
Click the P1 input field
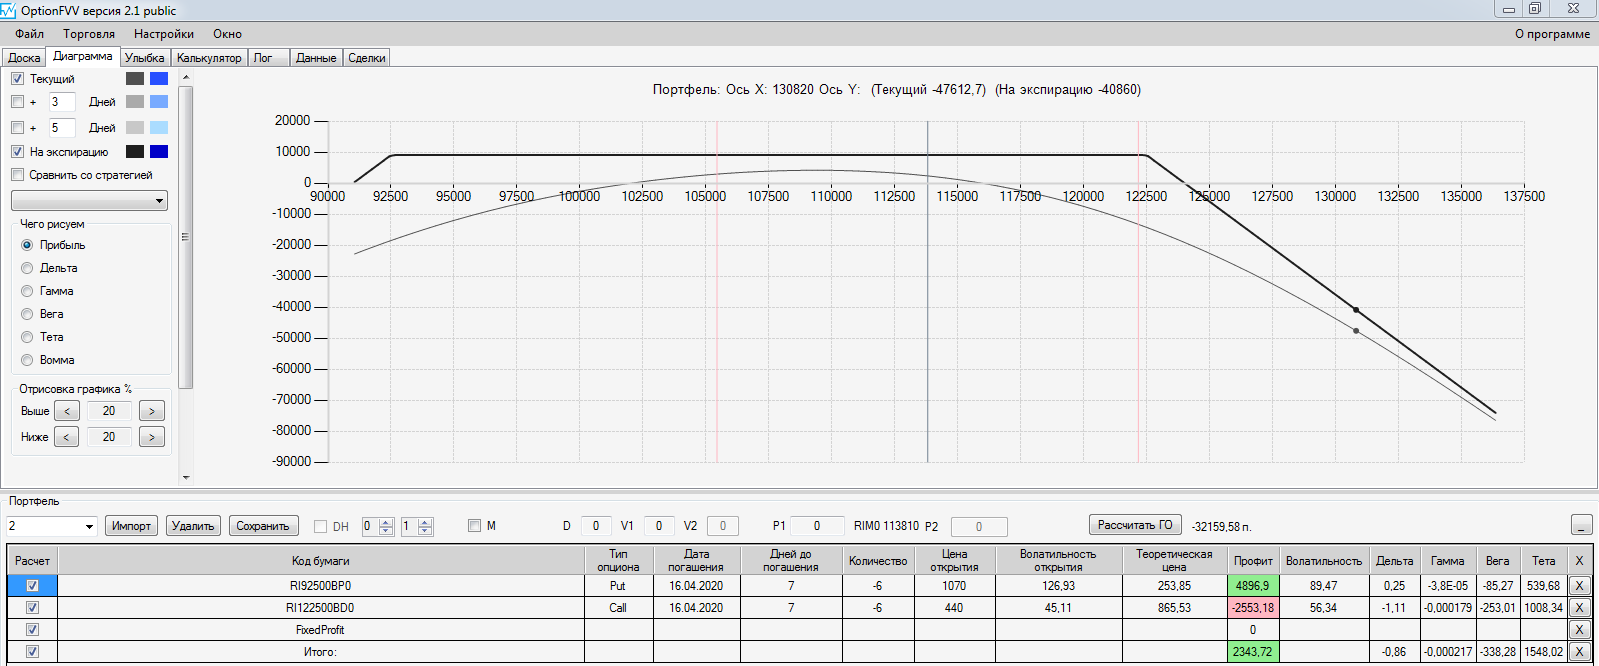(817, 526)
